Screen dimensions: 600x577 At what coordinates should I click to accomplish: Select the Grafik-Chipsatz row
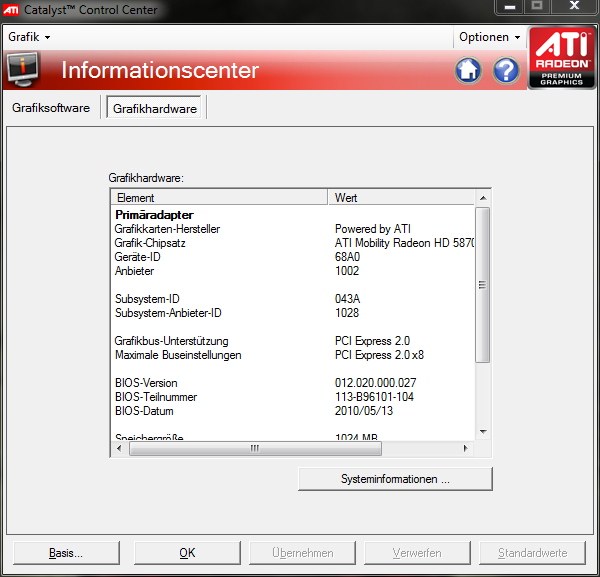point(293,243)
